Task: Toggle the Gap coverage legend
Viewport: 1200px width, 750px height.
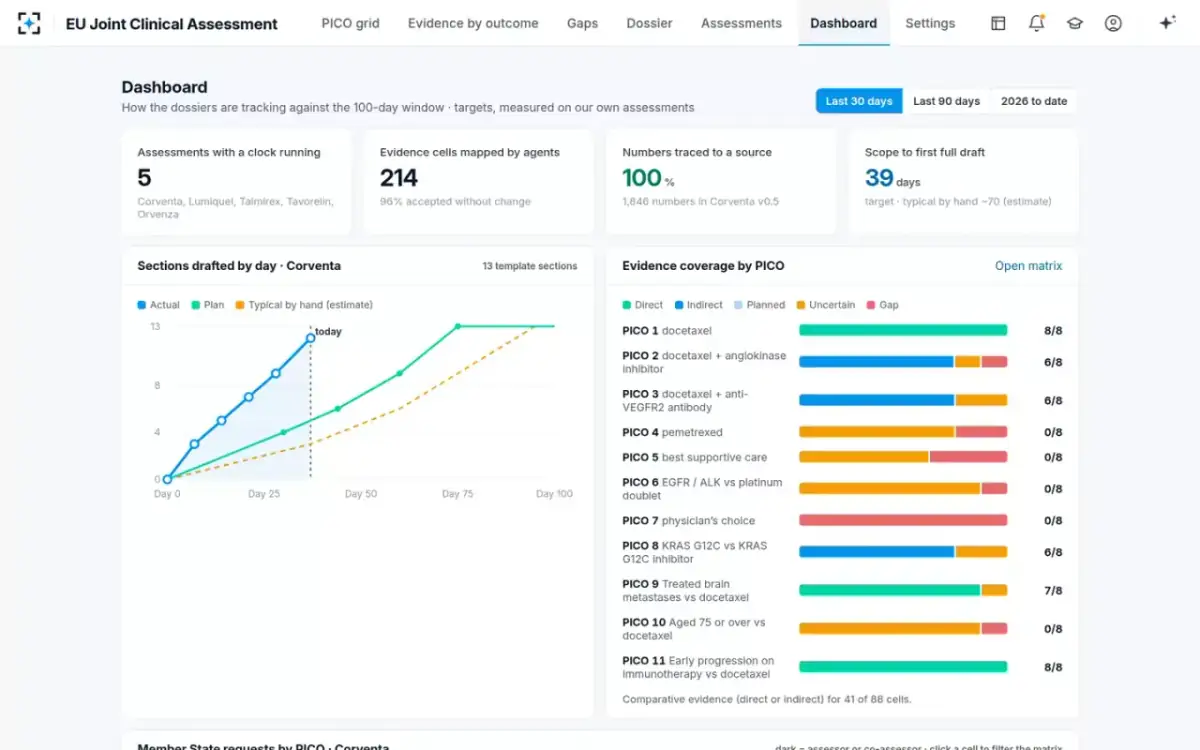Action: coord(883,305)
